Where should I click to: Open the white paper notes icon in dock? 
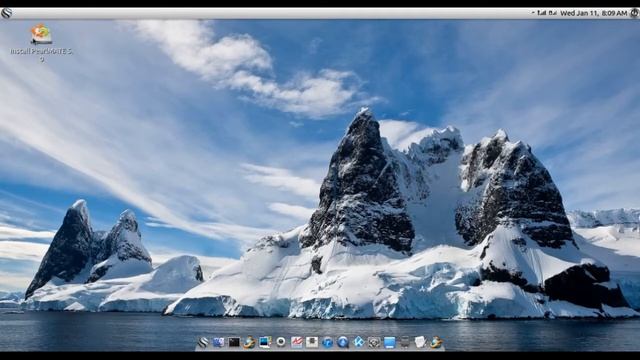(x=420, y=342)
